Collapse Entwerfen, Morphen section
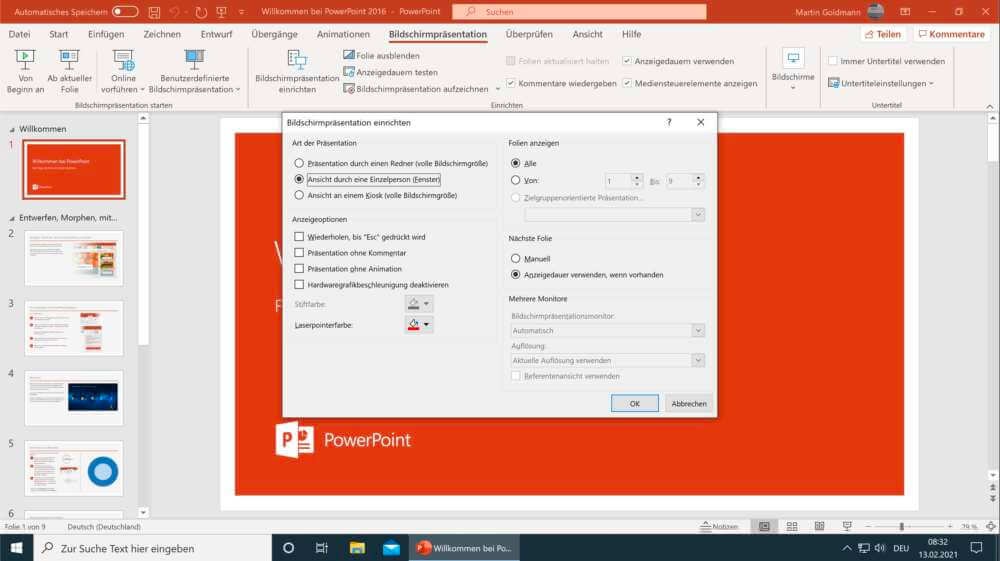This screenshot has width=1000, height=561. [x=11, y=218]
